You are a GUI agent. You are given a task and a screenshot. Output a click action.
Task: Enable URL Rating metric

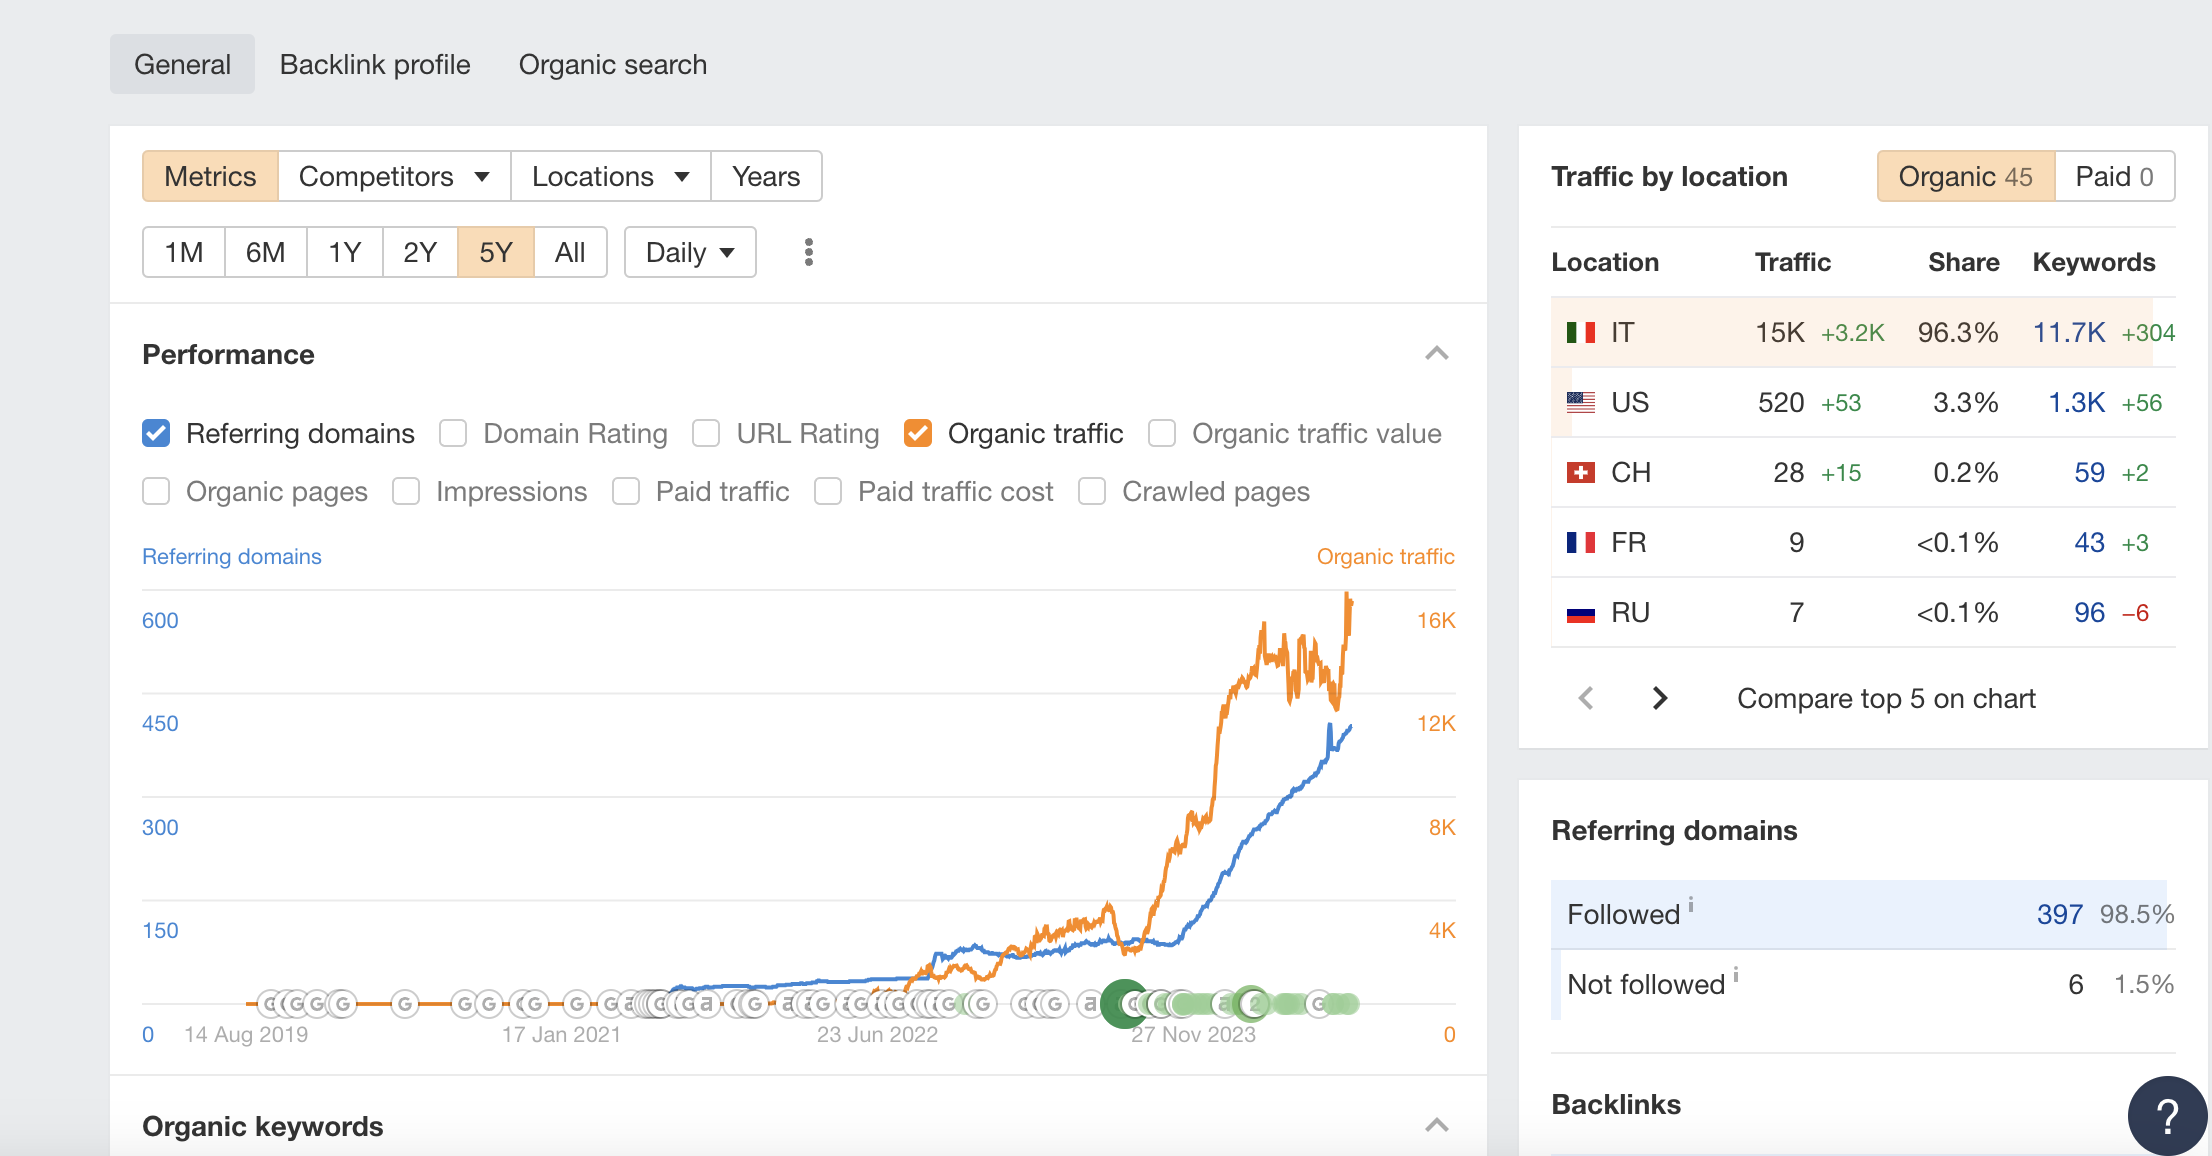706,433
